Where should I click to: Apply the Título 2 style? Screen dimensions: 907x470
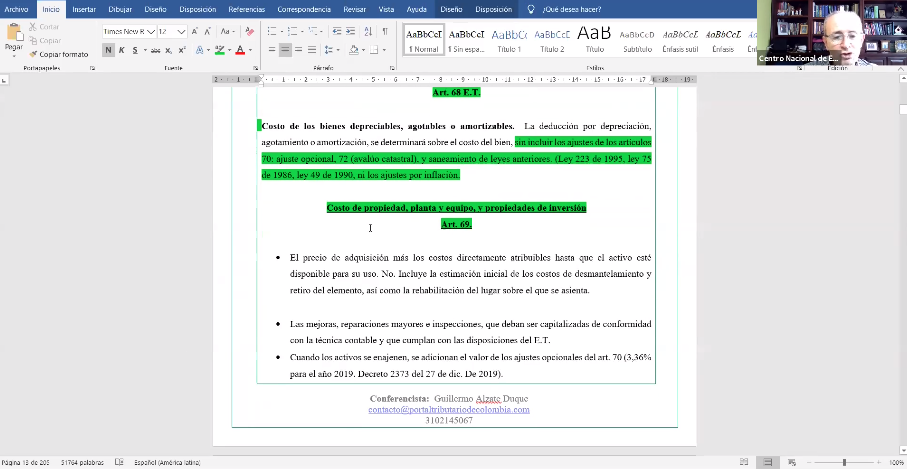point(552,40)
